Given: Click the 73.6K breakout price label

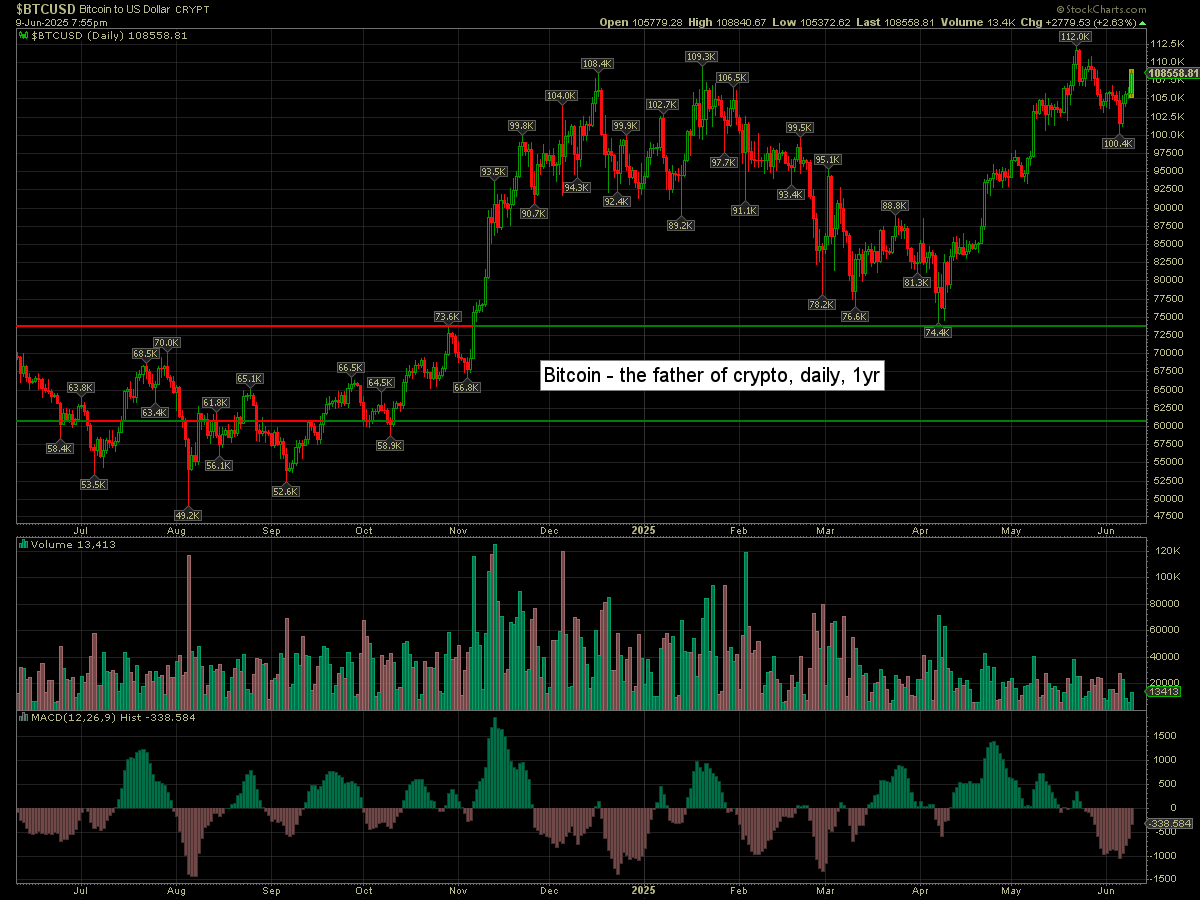Looking at the screenshot, I should point(447,317).
